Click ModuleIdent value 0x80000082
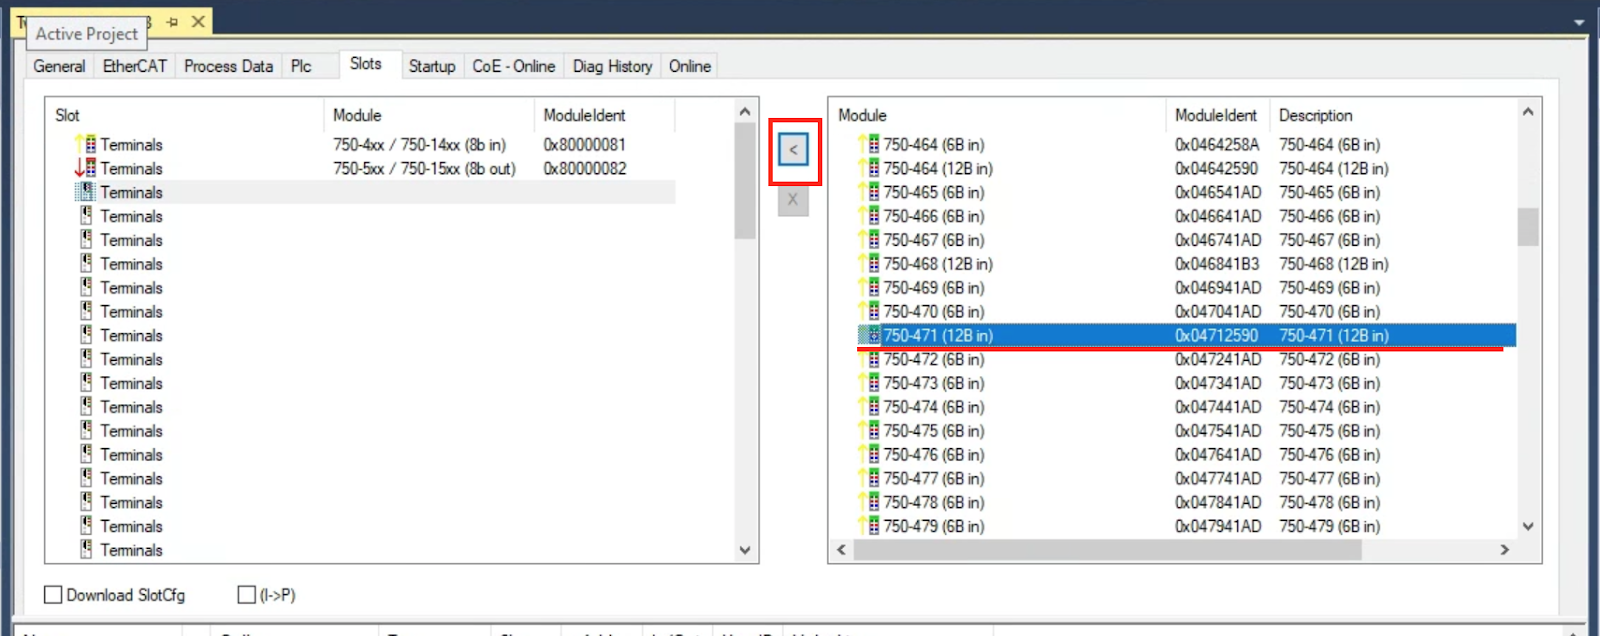The image size is (1600, 636). (x=585, y=168)
